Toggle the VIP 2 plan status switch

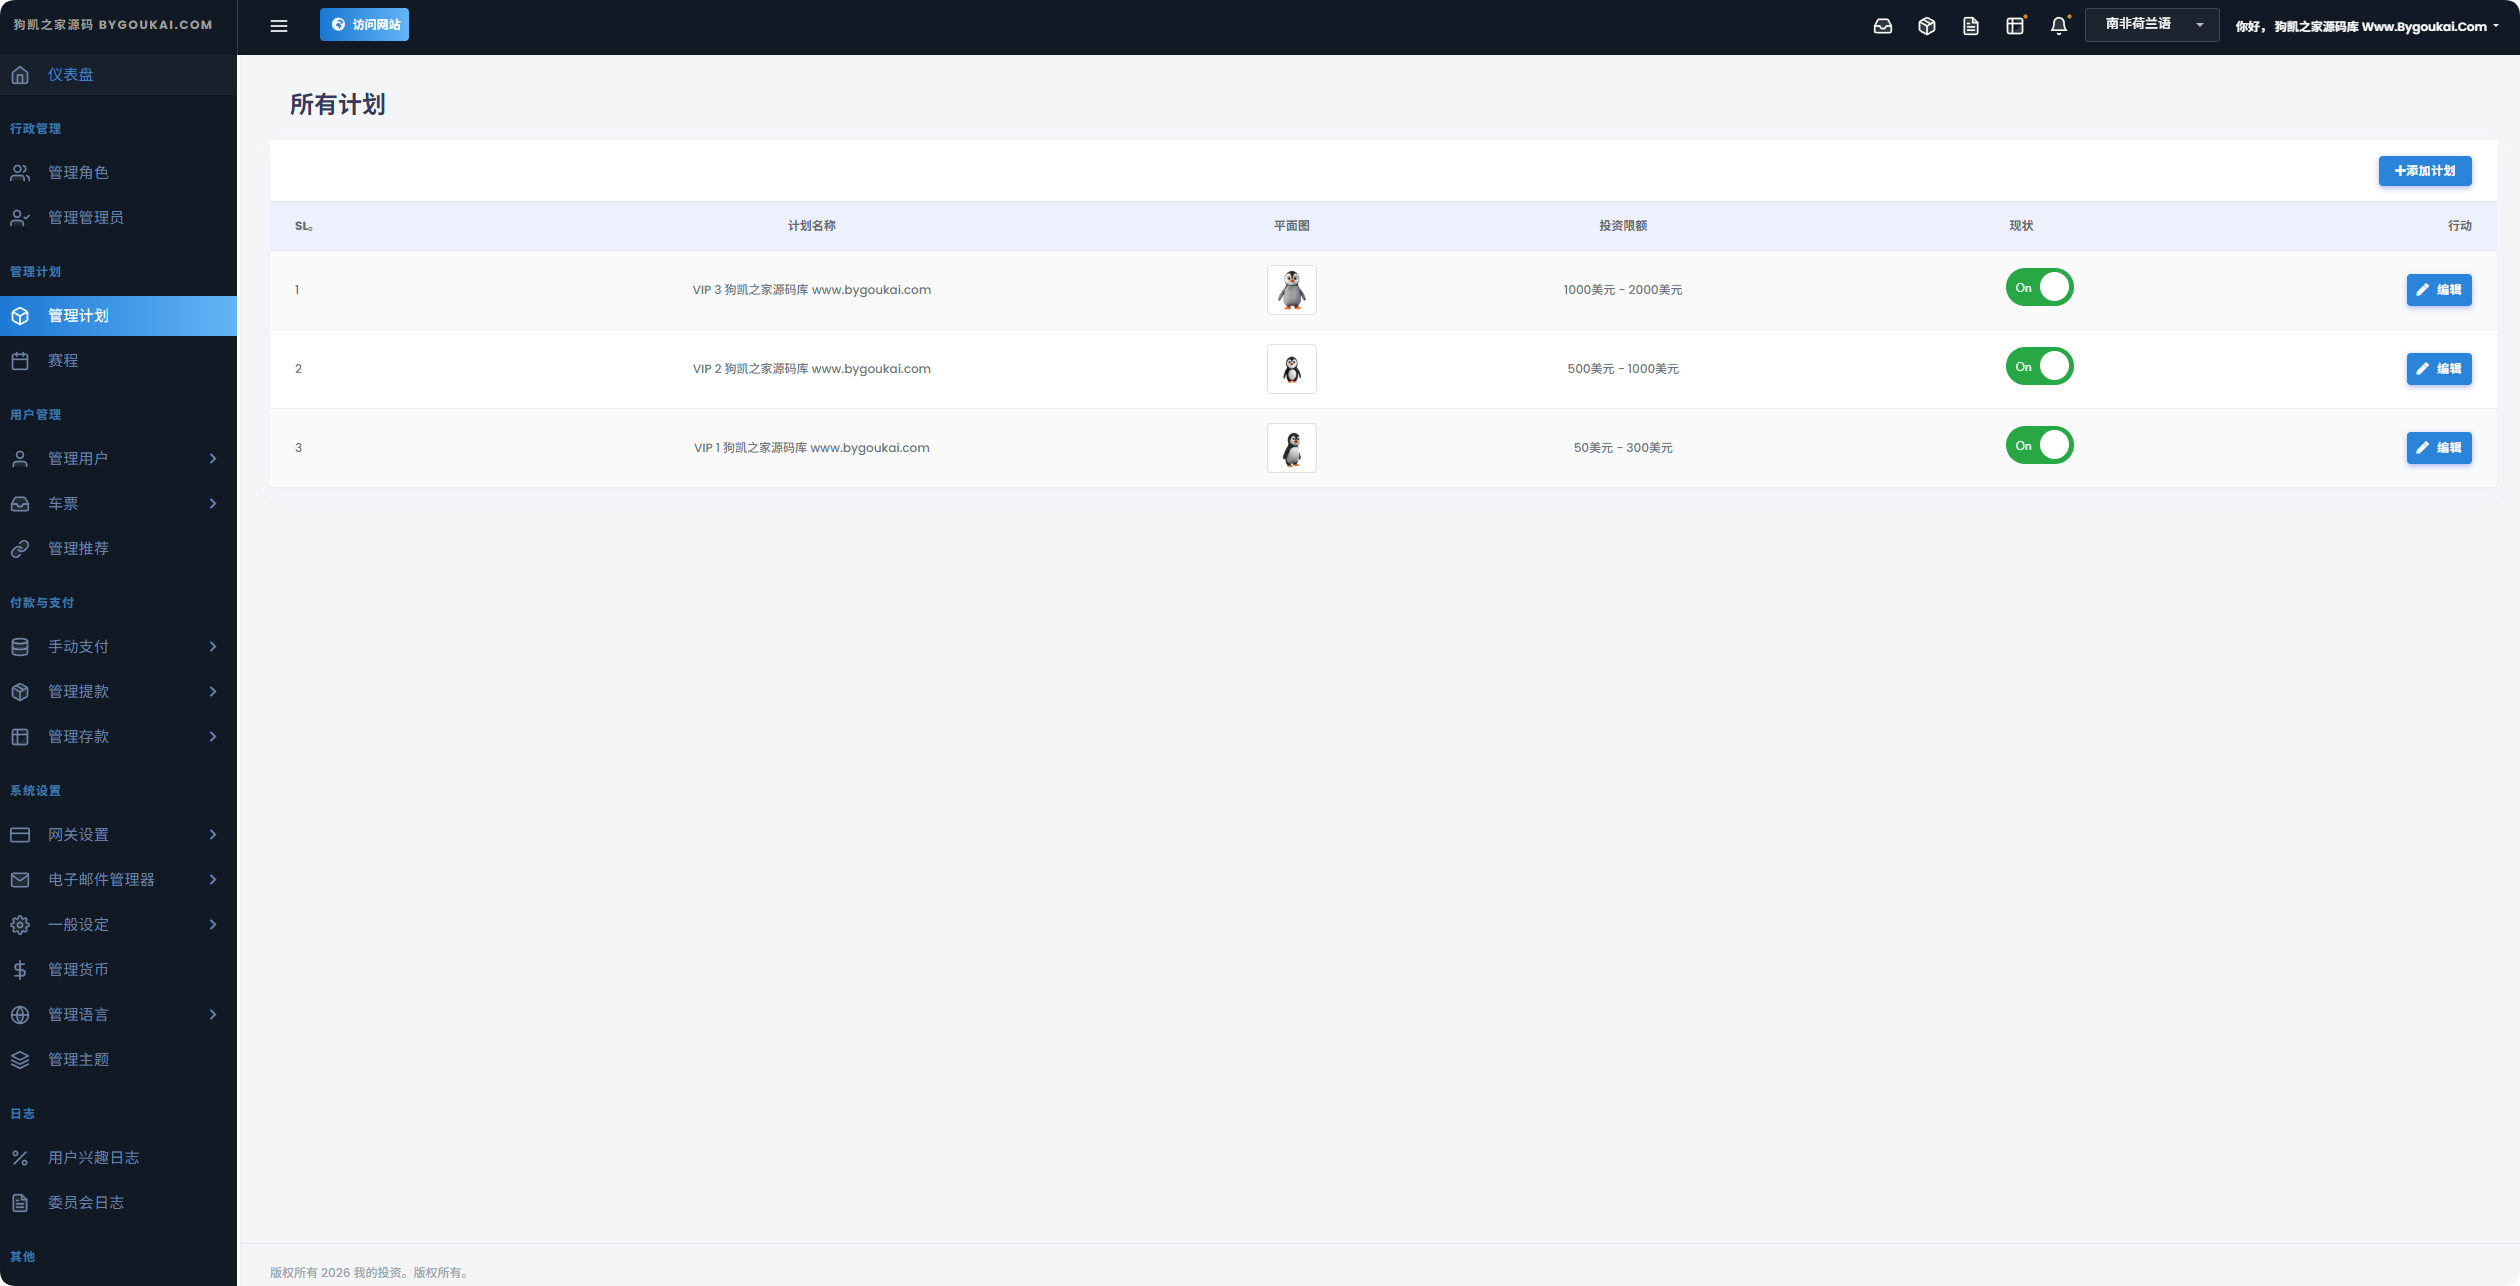[x=2040, y=367]
